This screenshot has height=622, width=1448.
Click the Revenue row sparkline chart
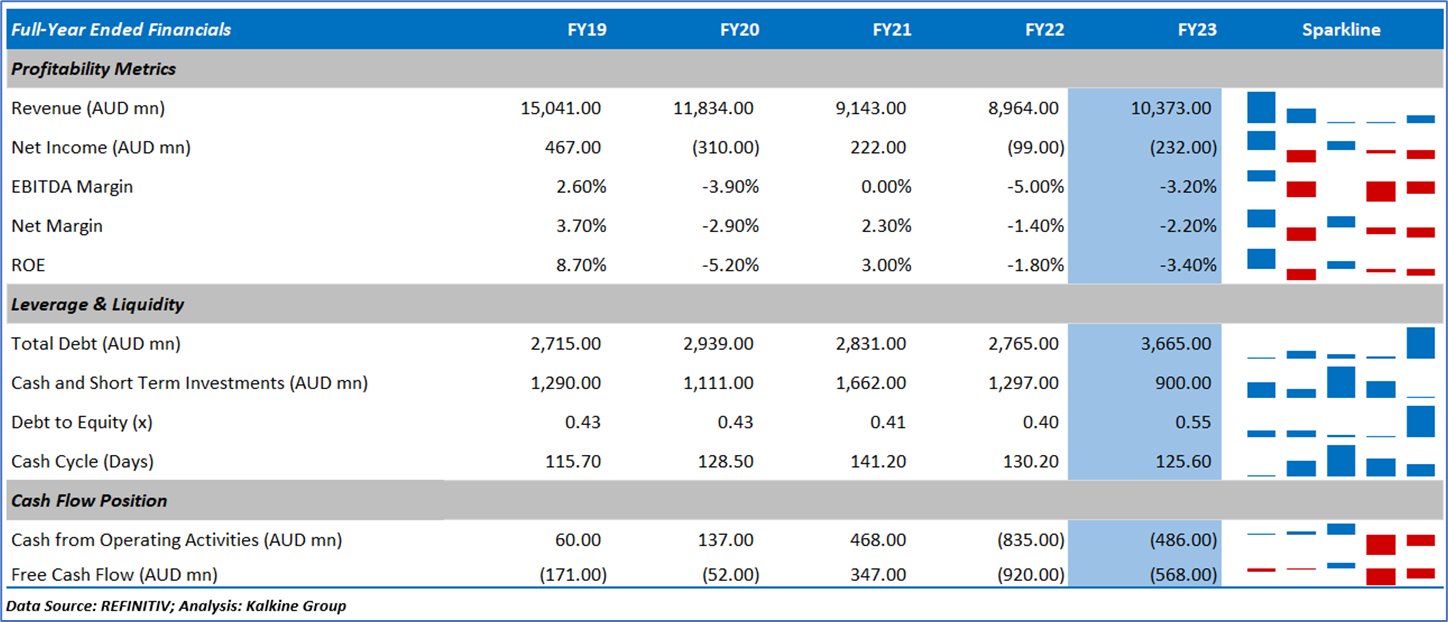click(x=1340, y=108)
